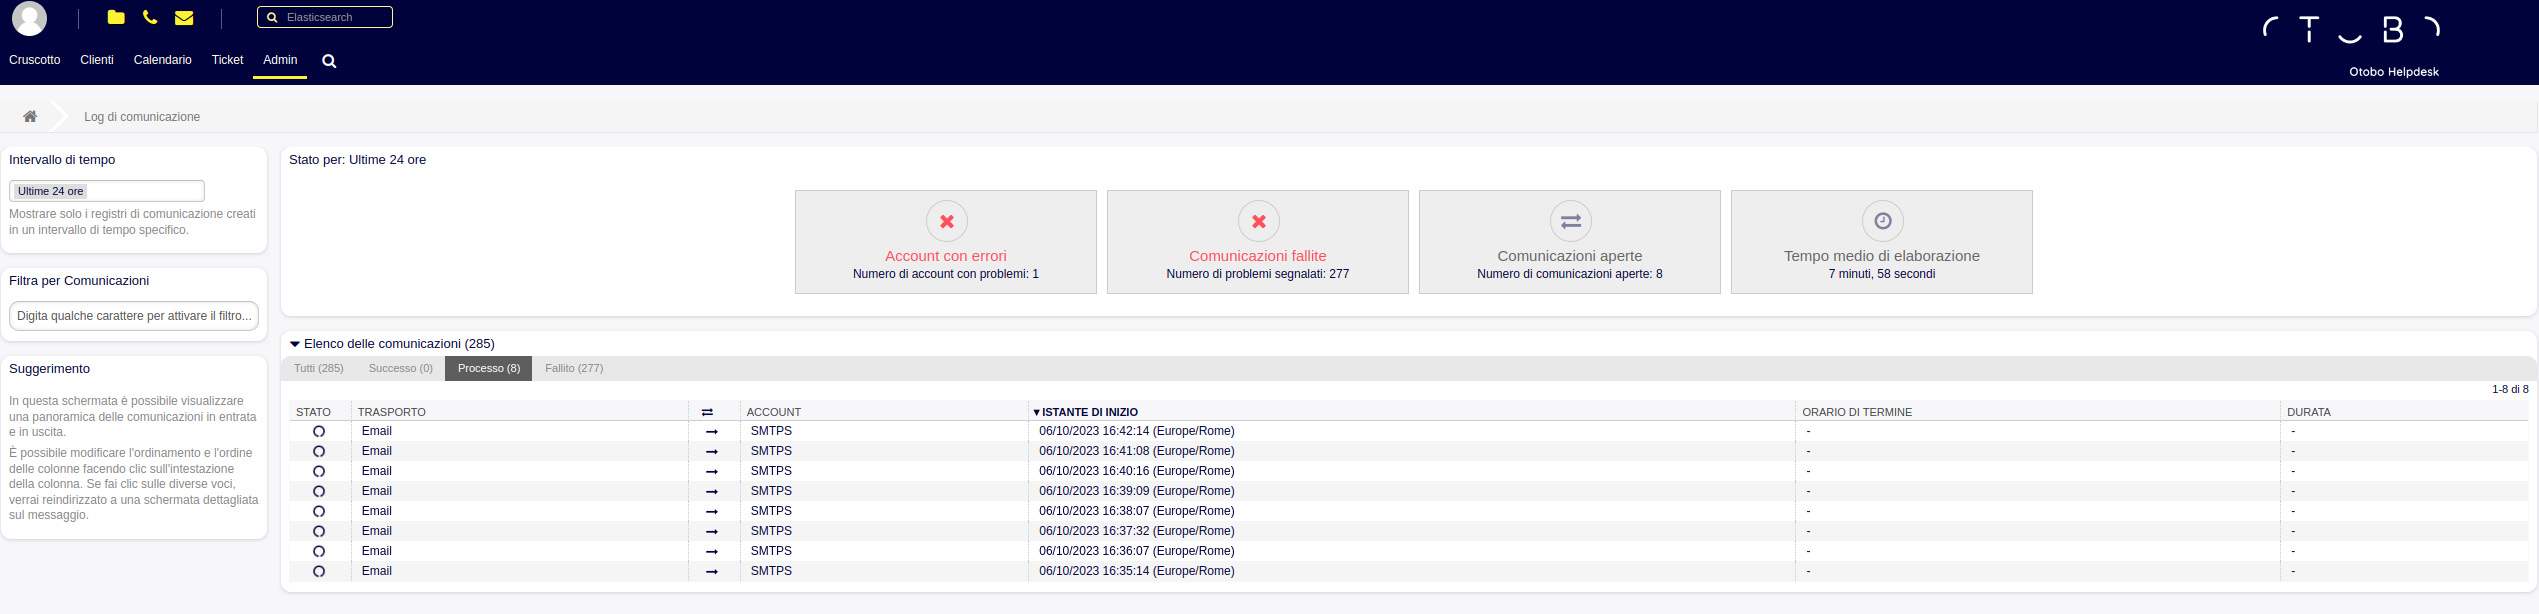Image resolution: width=2539 pixels, height=614 pixels.
Task: Open the Tempo medio di elaborazione clock tile
Action: (1881, 242)
